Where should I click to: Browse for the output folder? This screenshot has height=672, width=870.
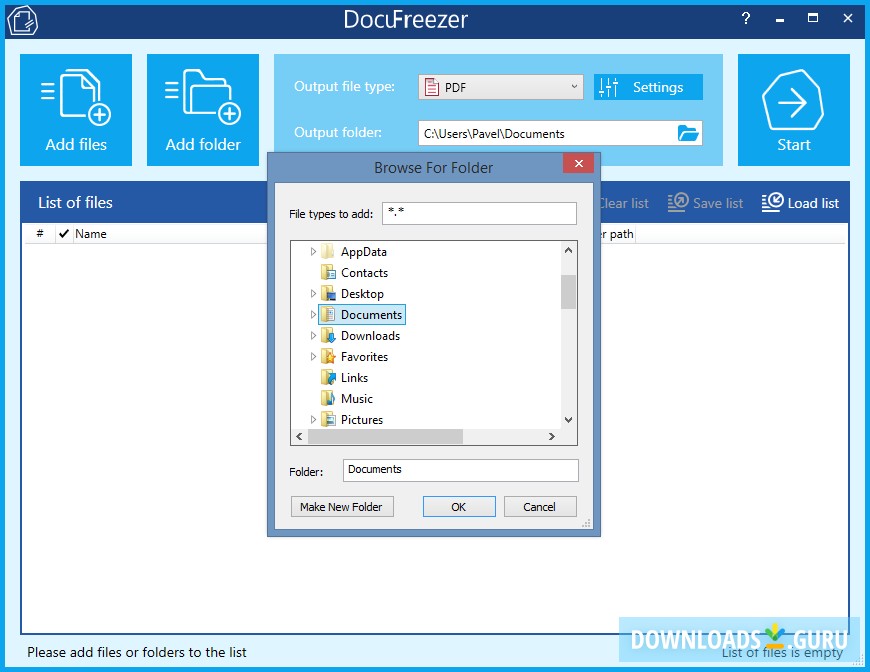coord(688,133)
